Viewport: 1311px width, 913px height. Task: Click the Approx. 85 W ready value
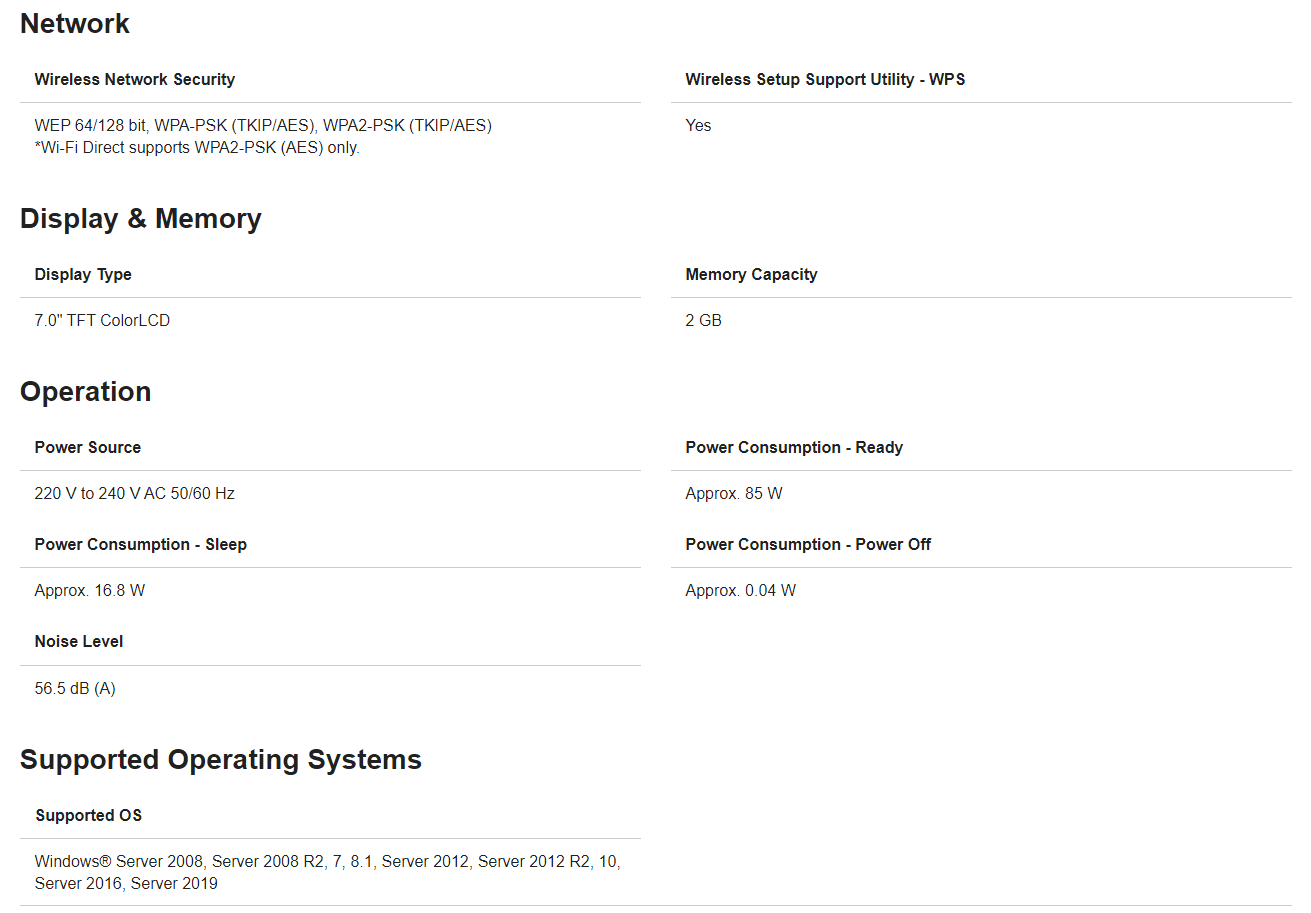(x=734, y=493)
